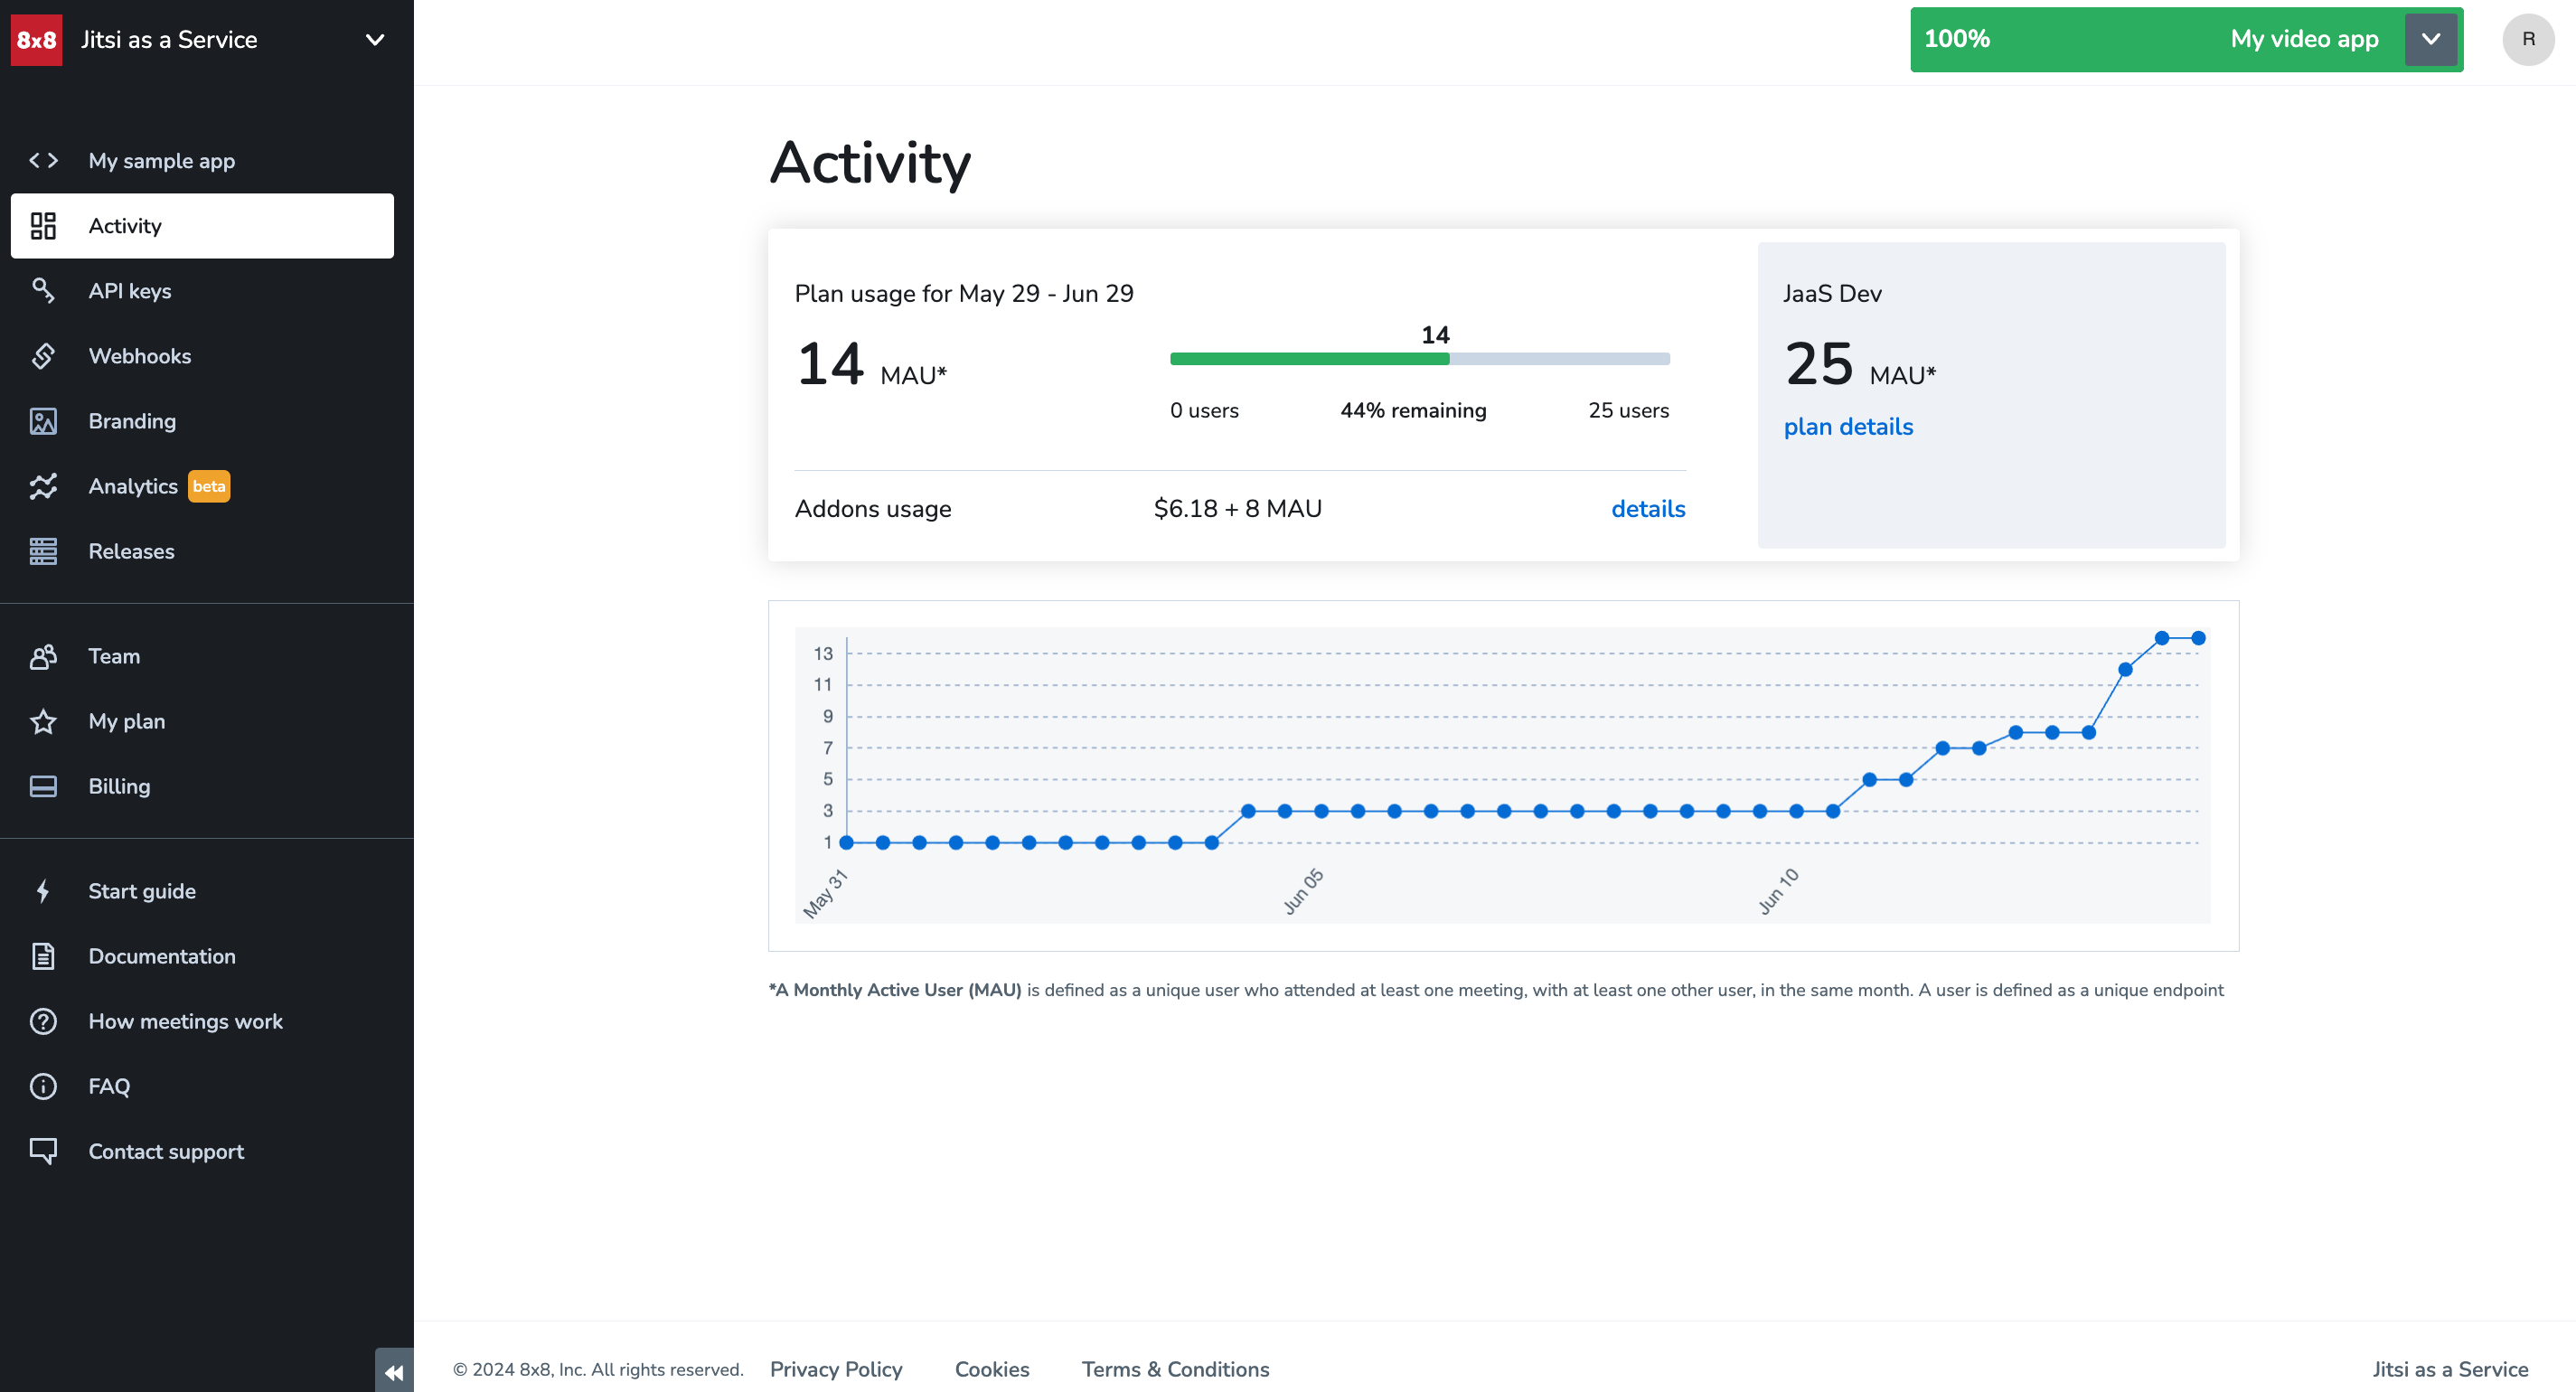Screen dimensions: 2576x1392
Task: Open Analytics chart icon
Action: [x=43, y=486]
